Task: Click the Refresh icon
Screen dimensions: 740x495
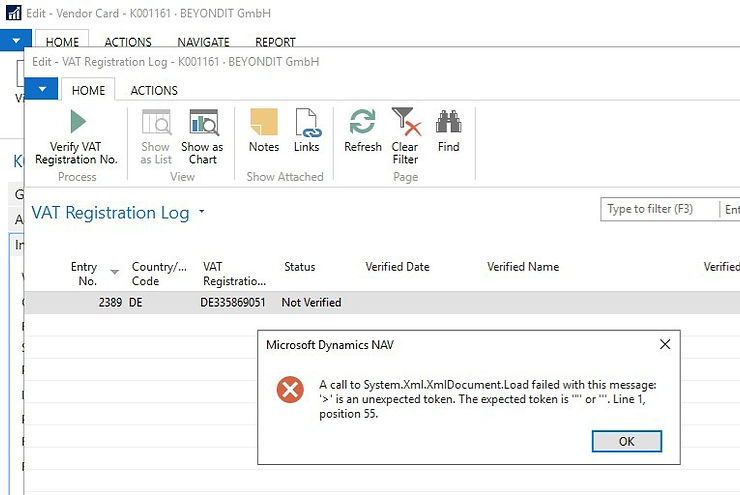Action: click(362, 123)
